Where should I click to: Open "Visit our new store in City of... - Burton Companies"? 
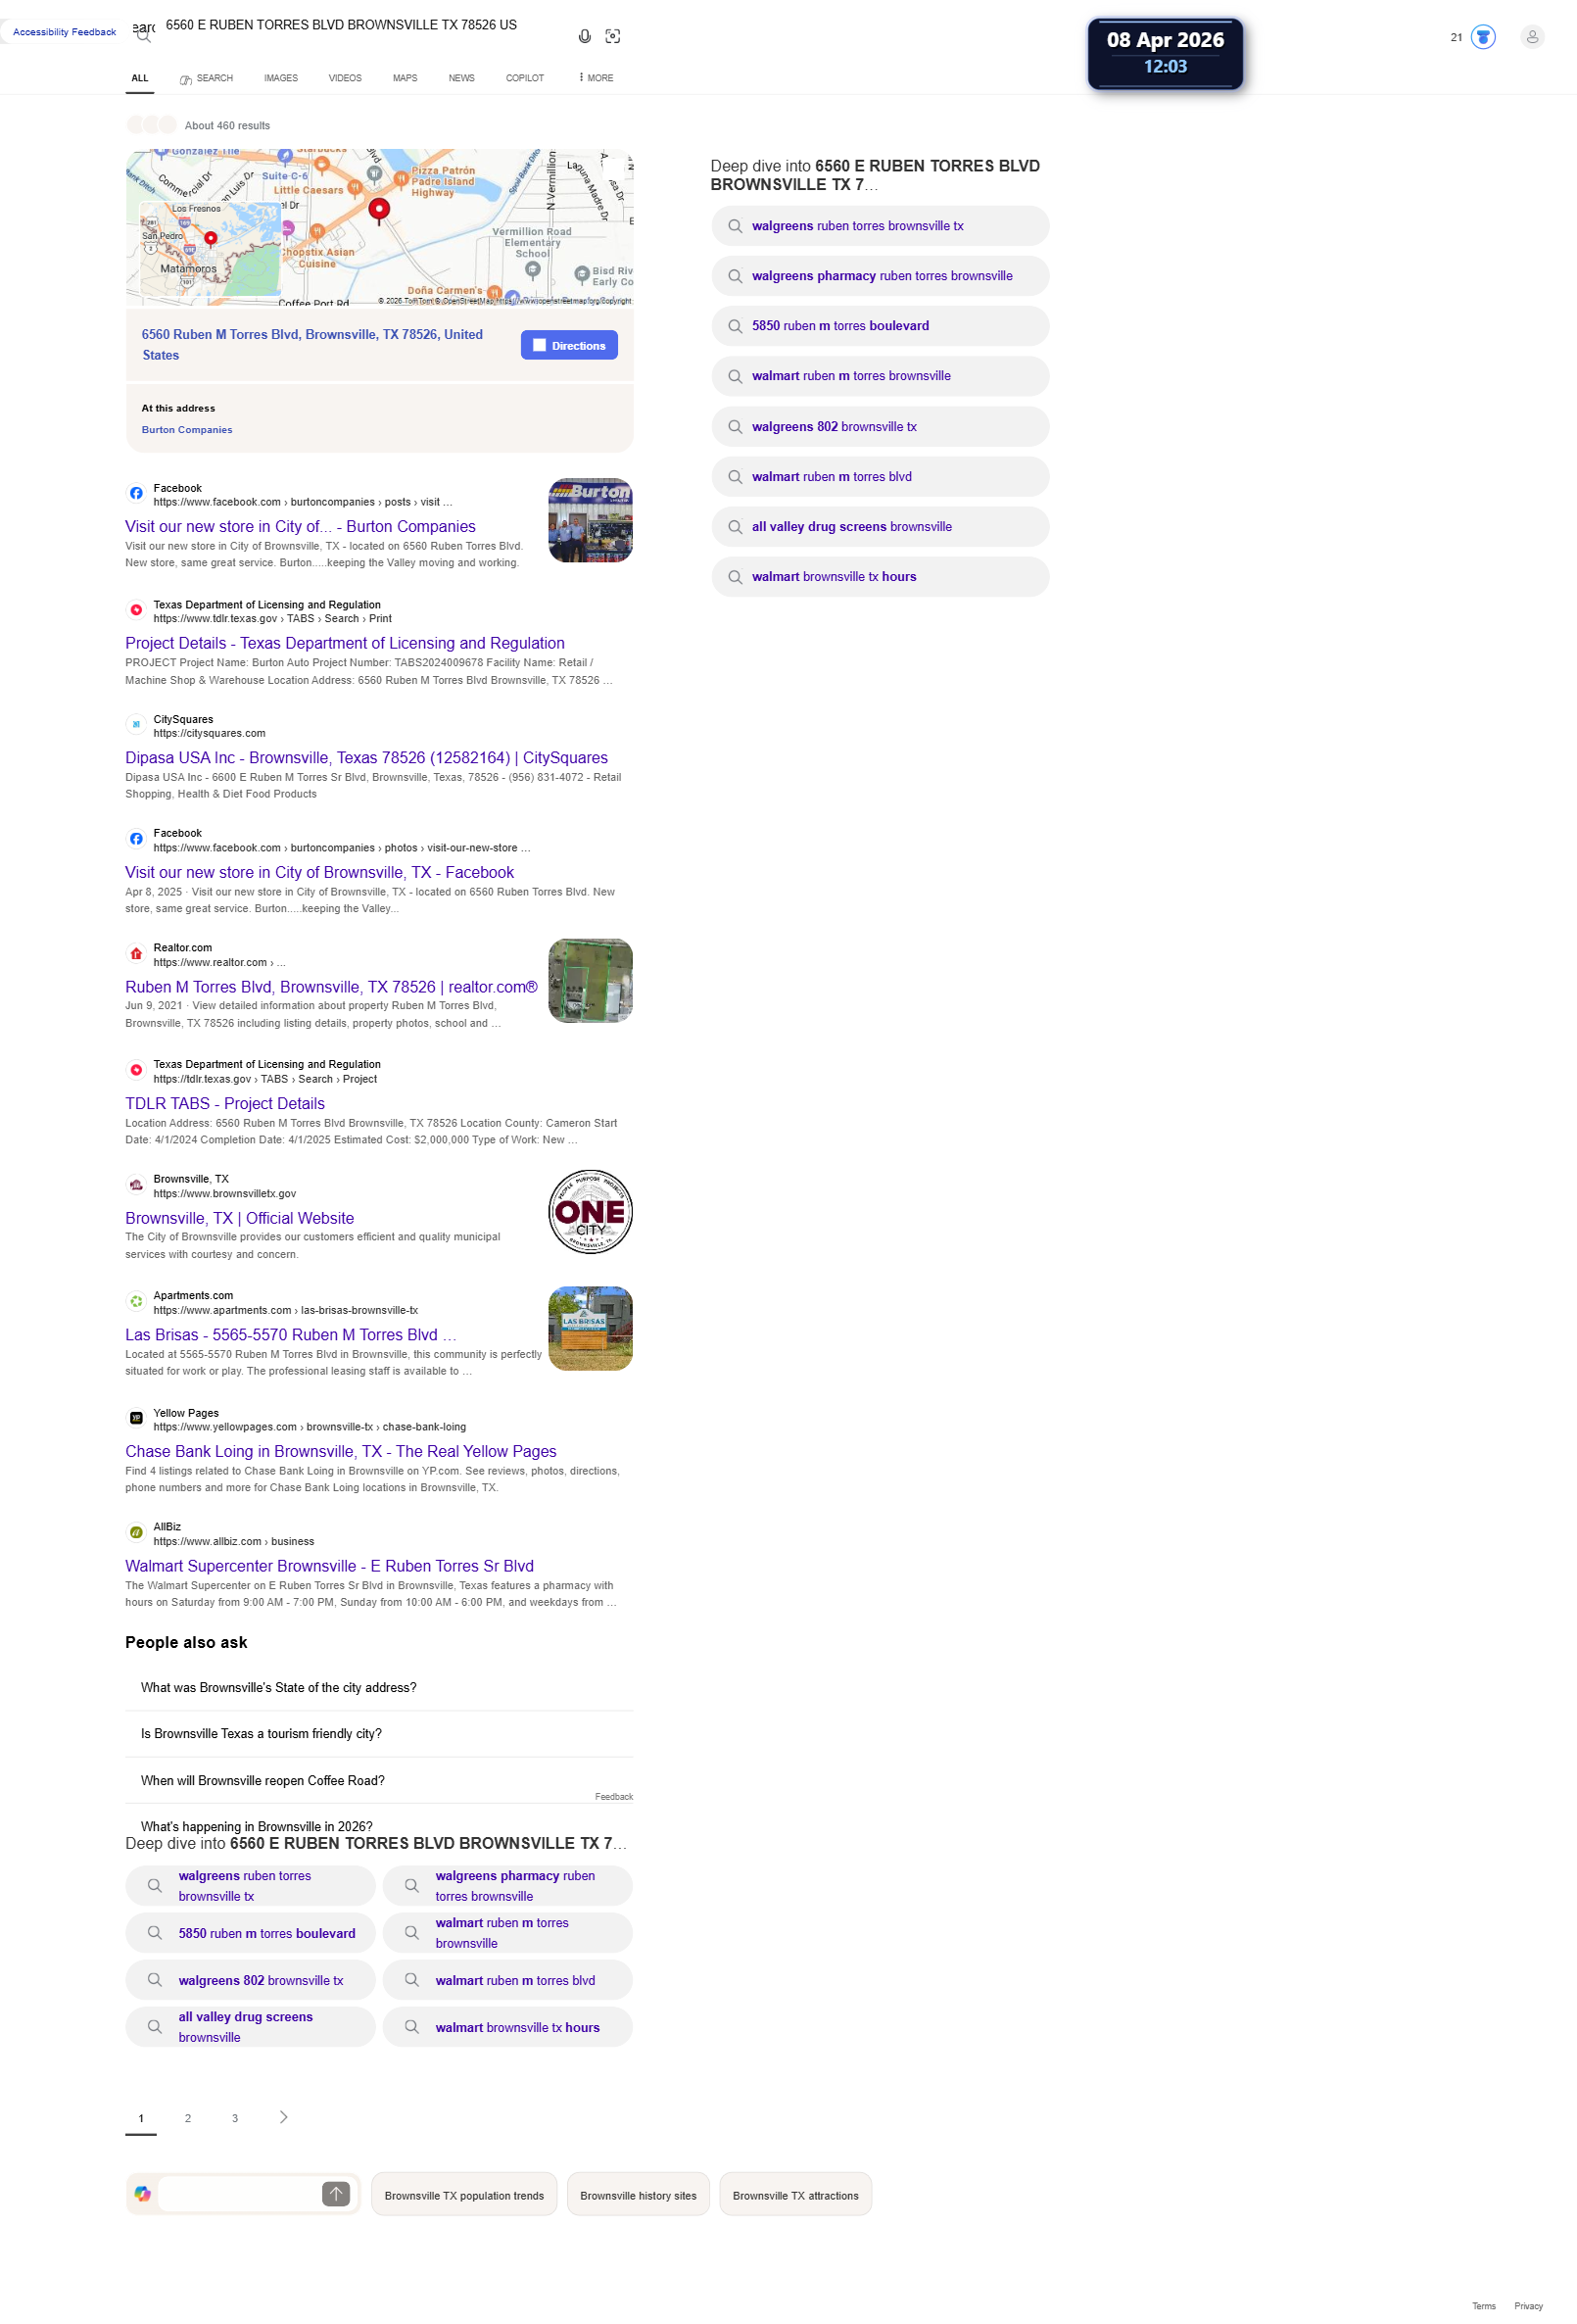point(300,527)
